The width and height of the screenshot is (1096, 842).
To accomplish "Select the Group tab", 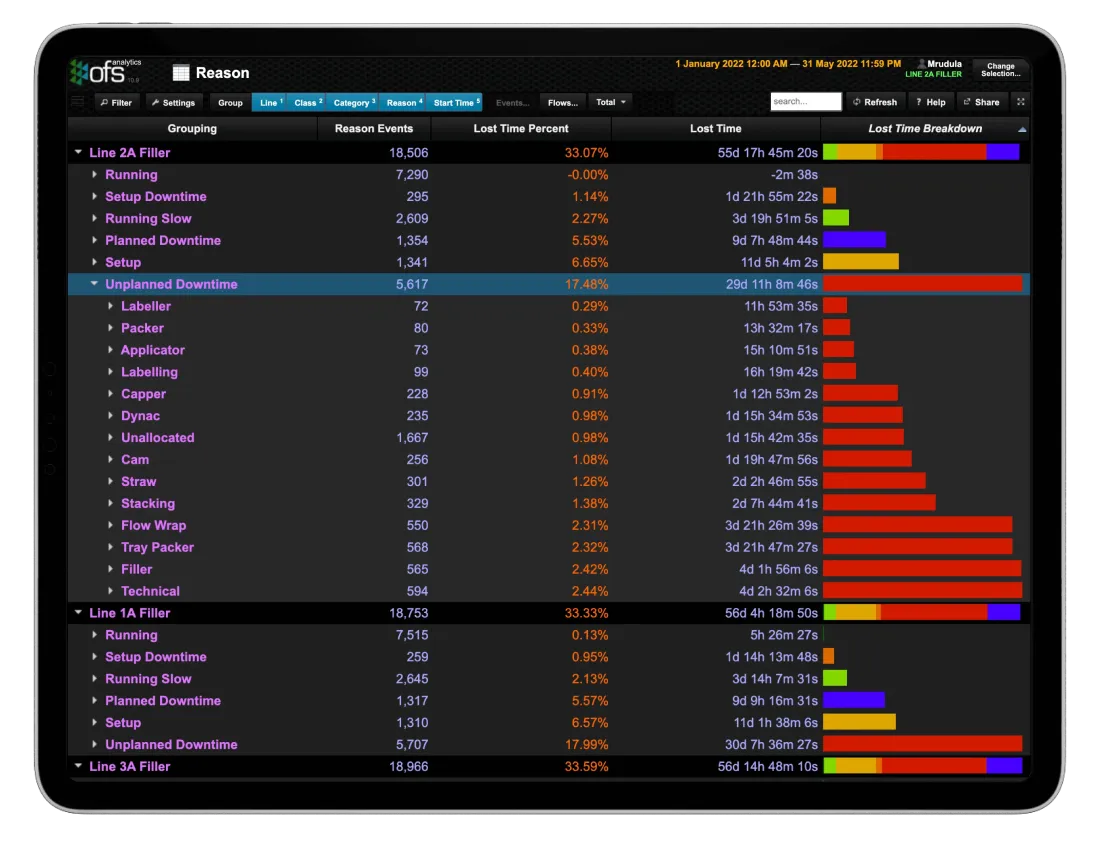I will [230, 102].
